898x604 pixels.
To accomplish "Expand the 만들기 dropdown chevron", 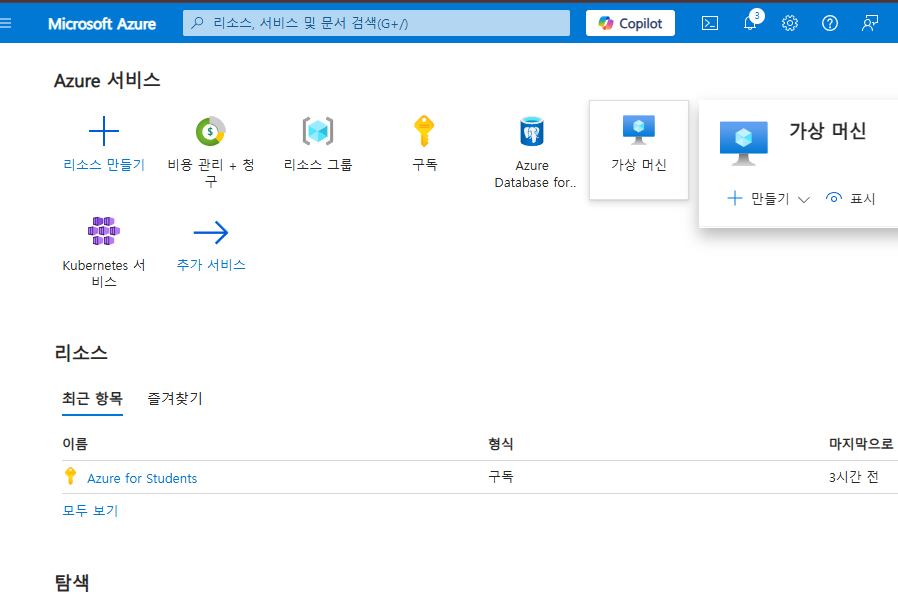I will [x=804, y=200].
